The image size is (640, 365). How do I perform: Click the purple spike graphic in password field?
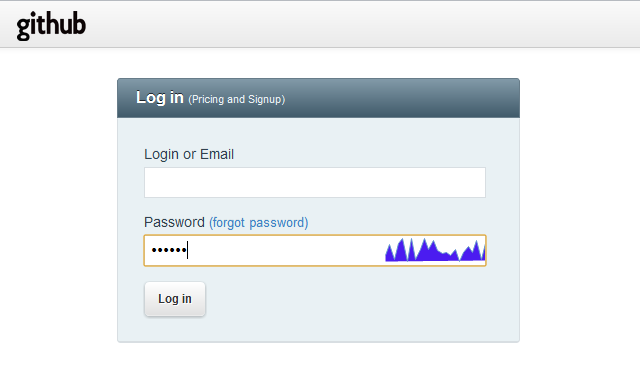pyautogui.click(x=435, y=250)
